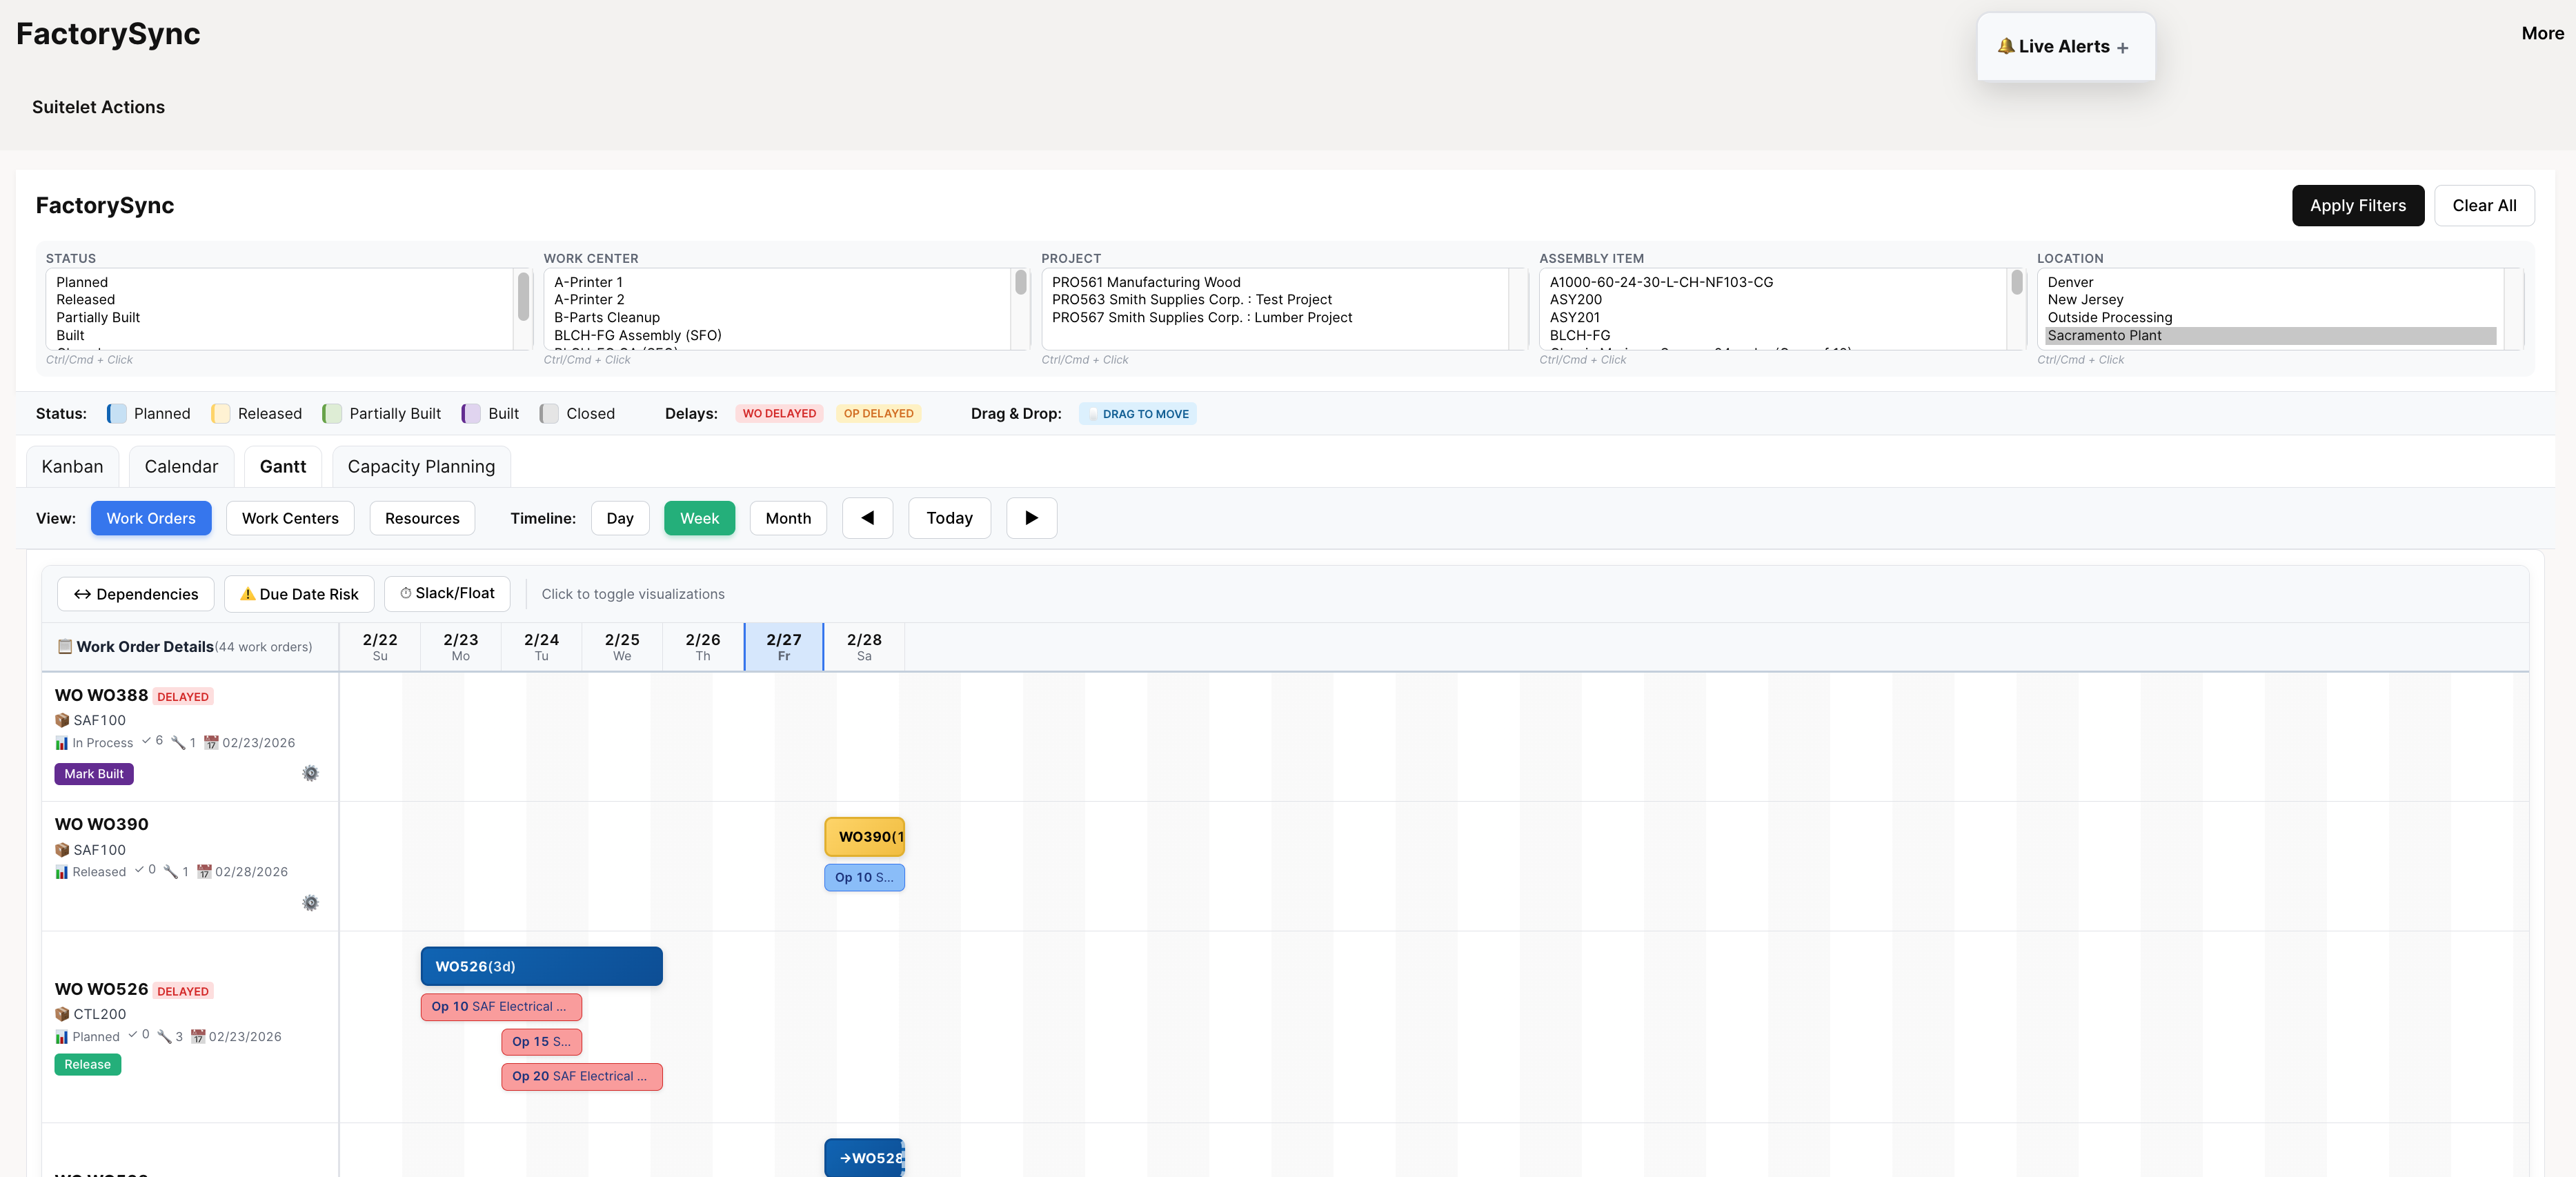Click the clipboard icon in Work Order Details header

[65, 647]
